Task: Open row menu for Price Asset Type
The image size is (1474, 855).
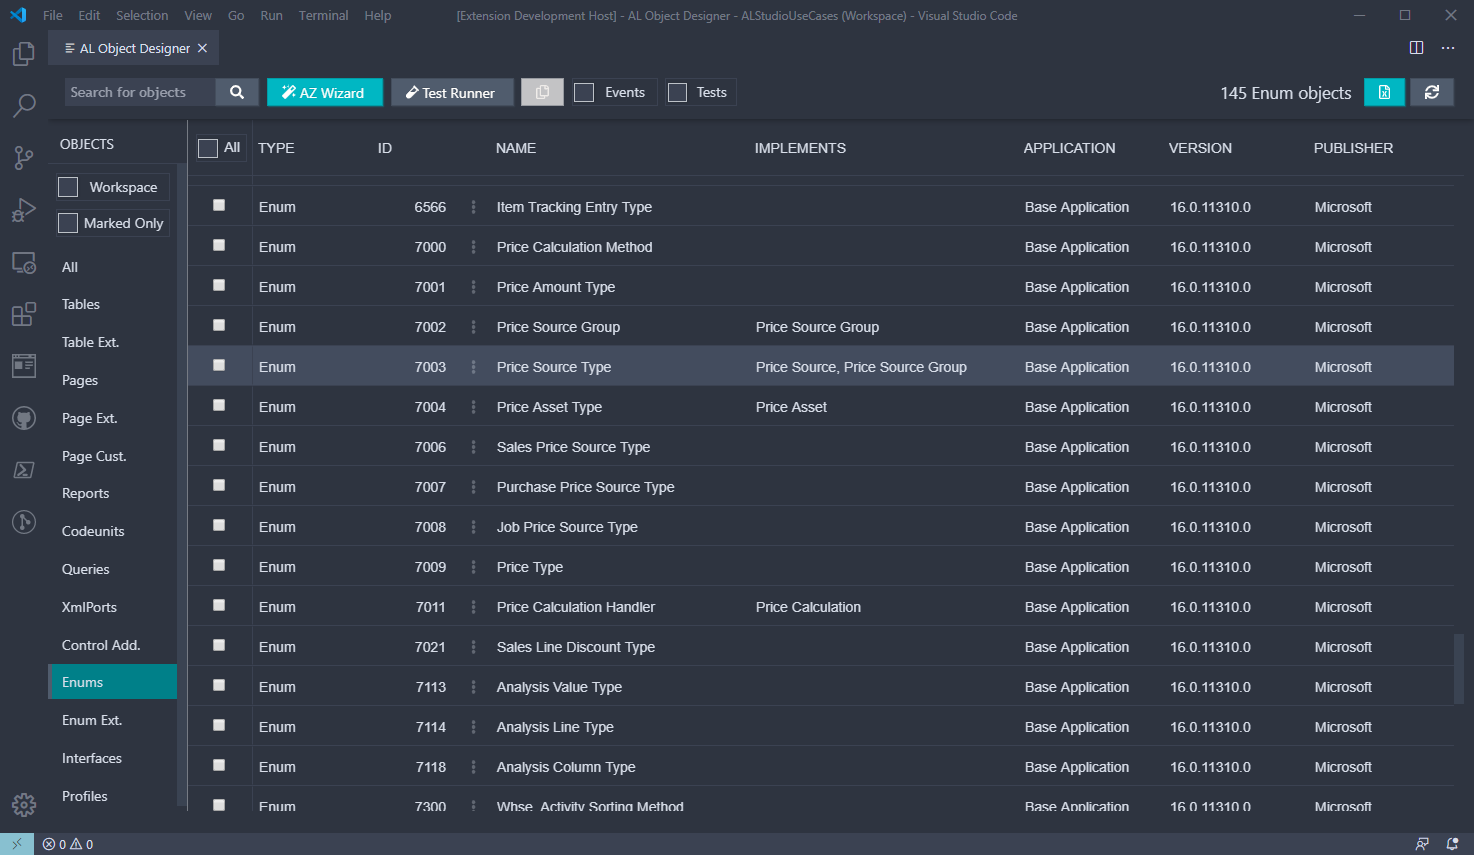Action: click(474, 407)
